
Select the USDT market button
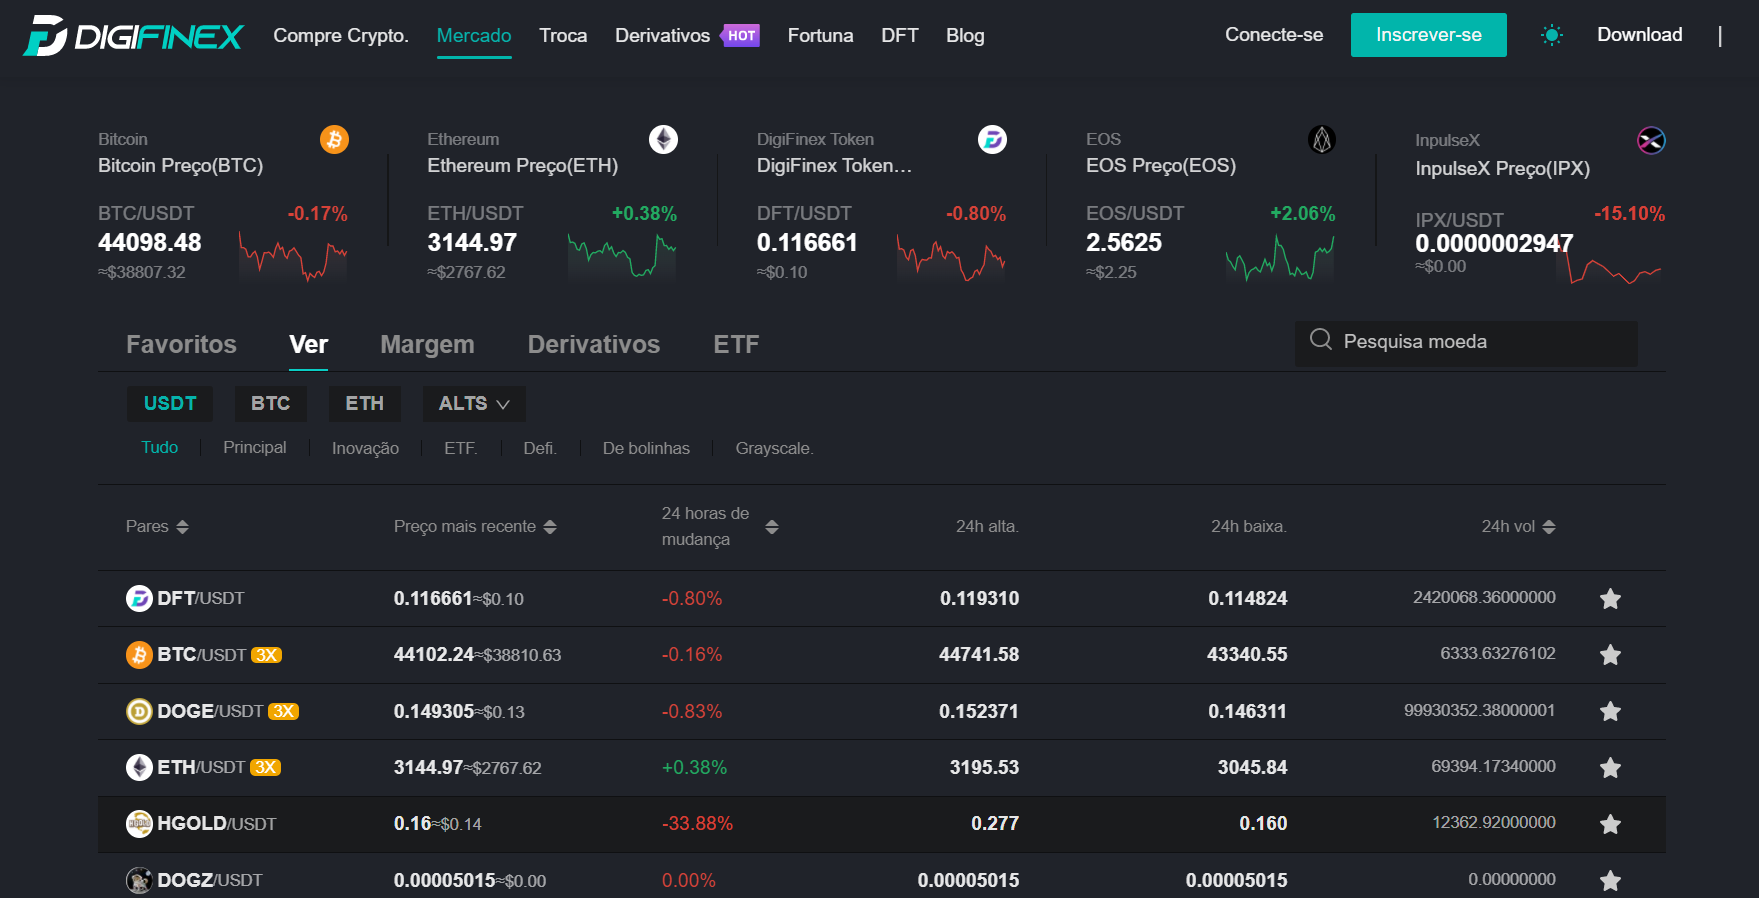[x=170, y=403]
